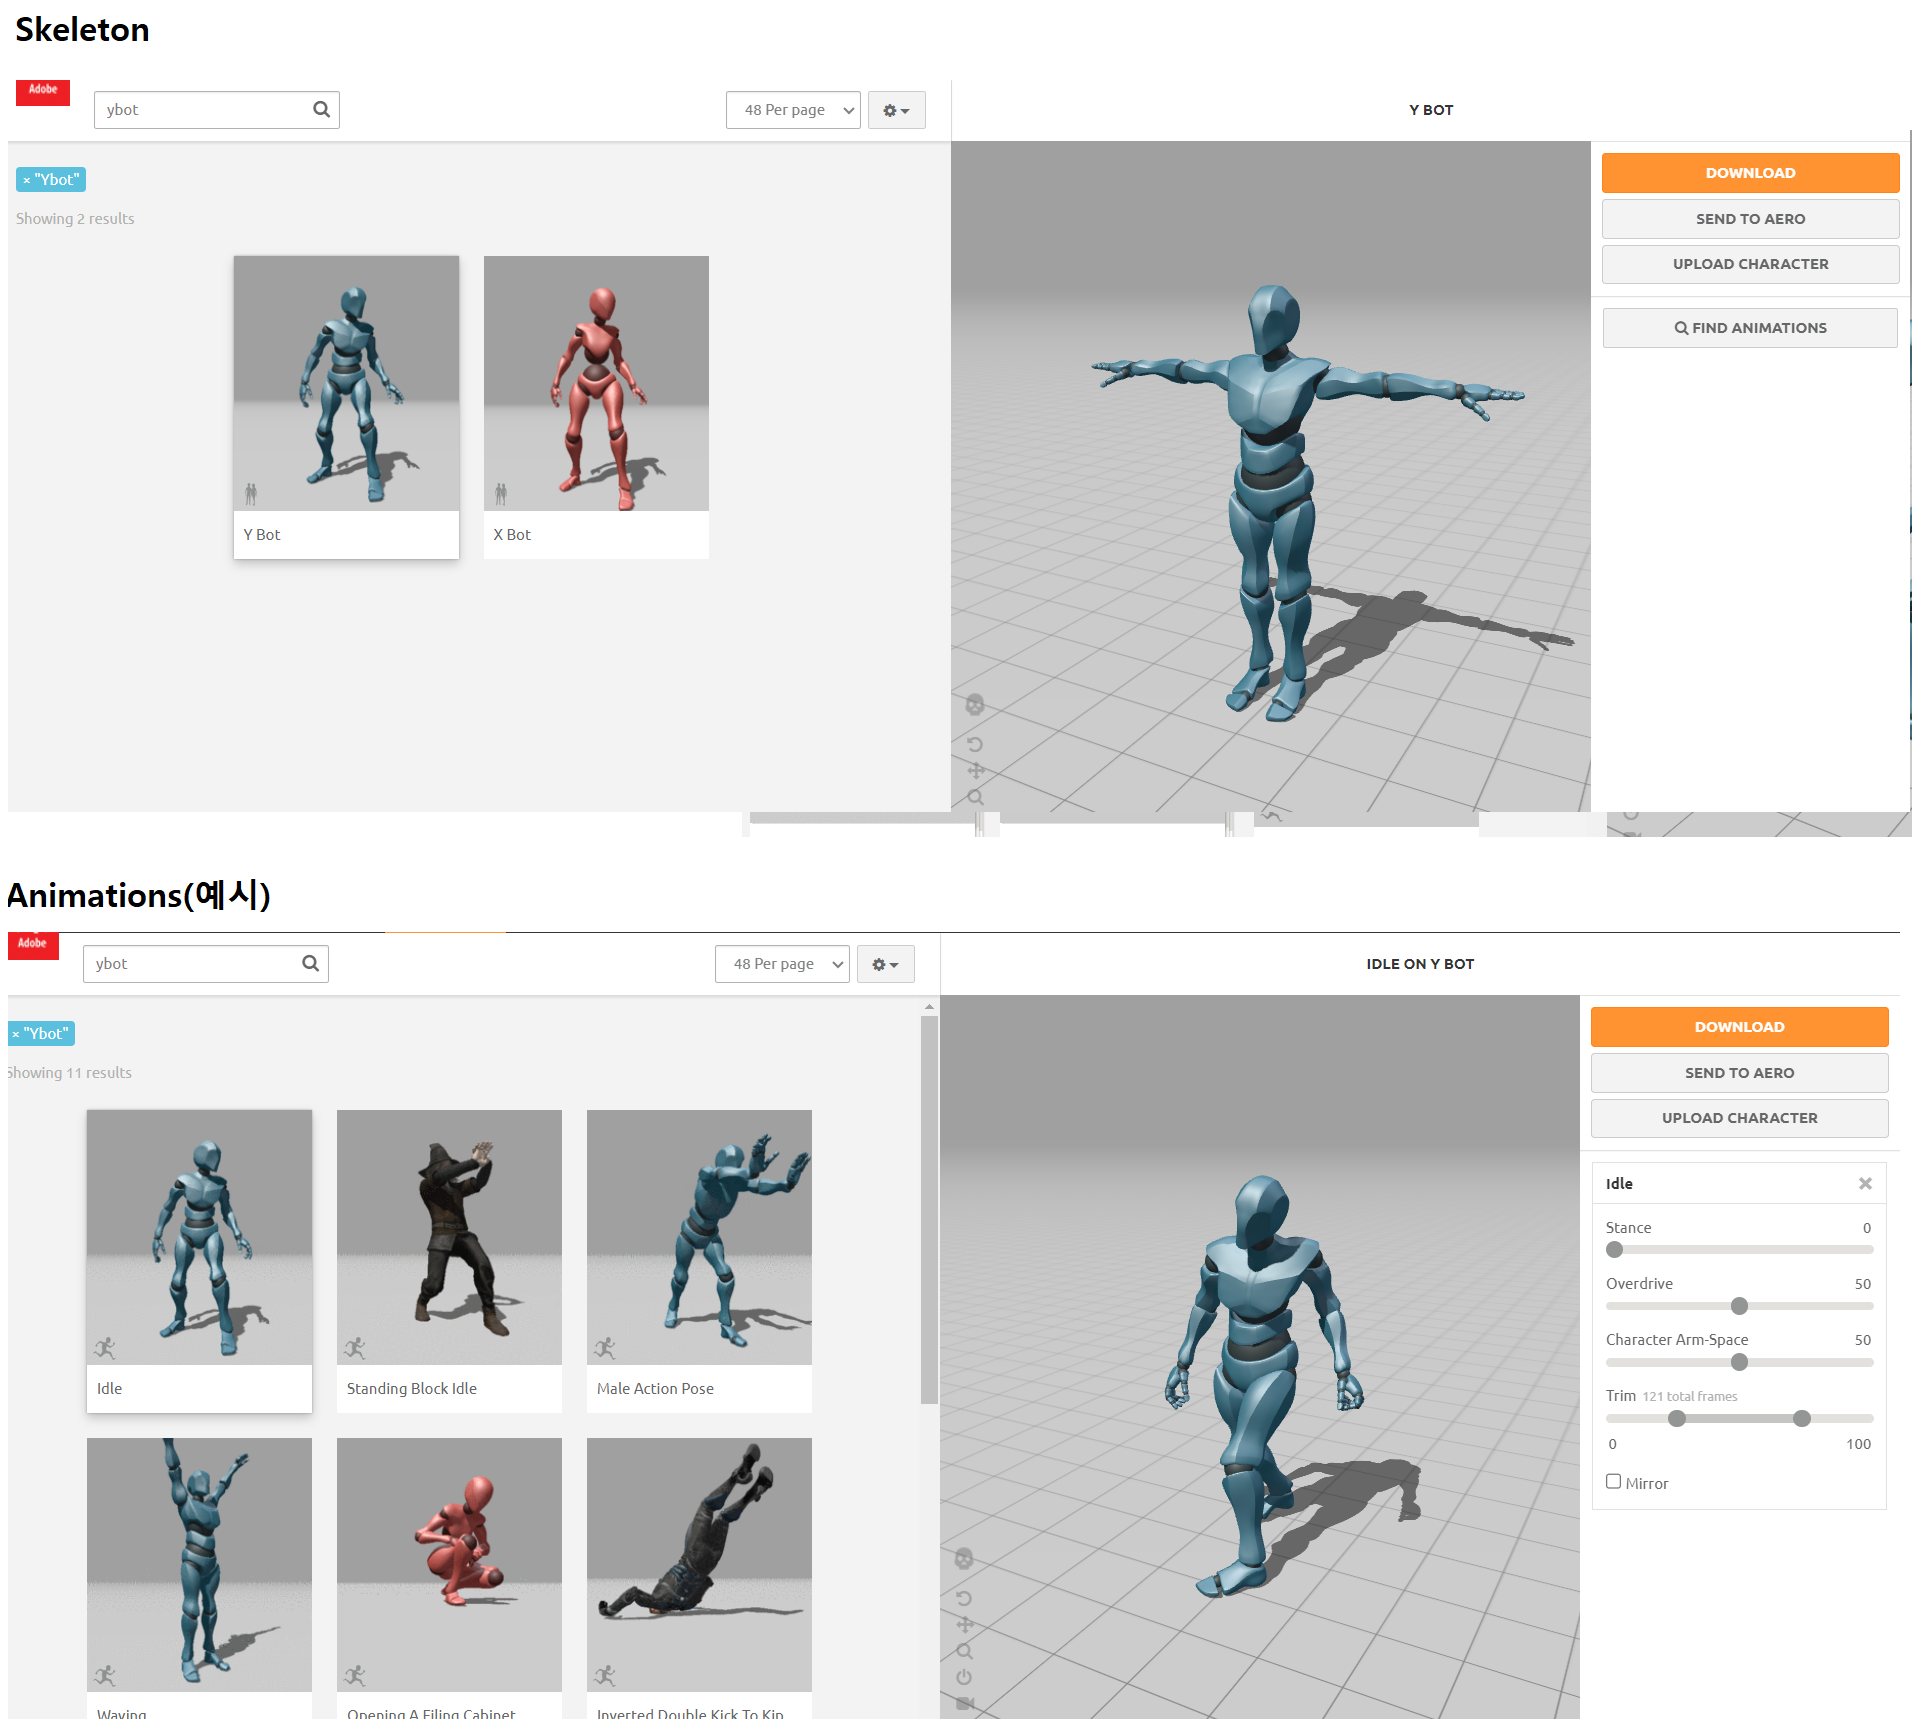Click "IDLE ON Y BOT" title
Viewport: 1920px width, 1724px height.
(x=1420, y=964)
